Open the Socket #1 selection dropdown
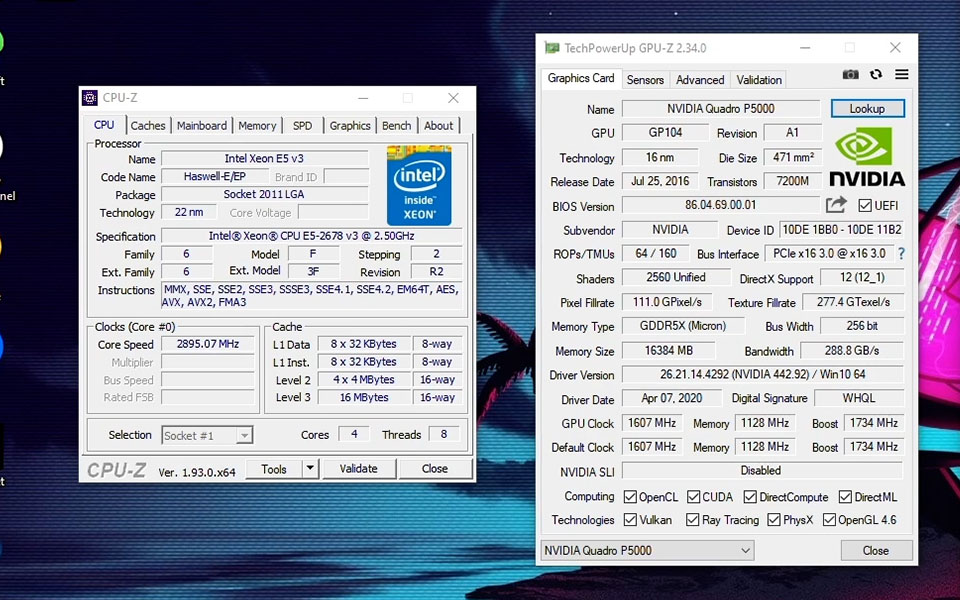Image resolution: width=960 pixels, height=600 pixels. [x=207, y=435]
